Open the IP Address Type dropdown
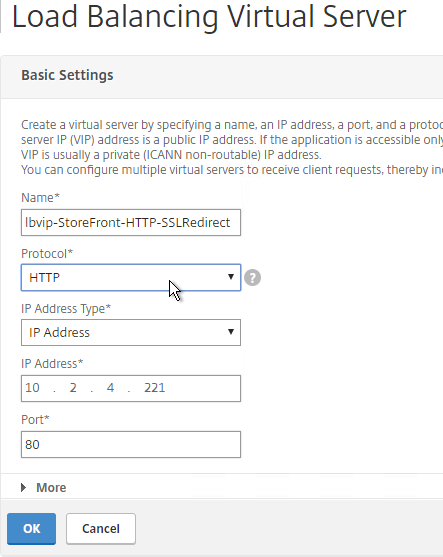This screenshot has width=443, height=557. pos(131,332)
